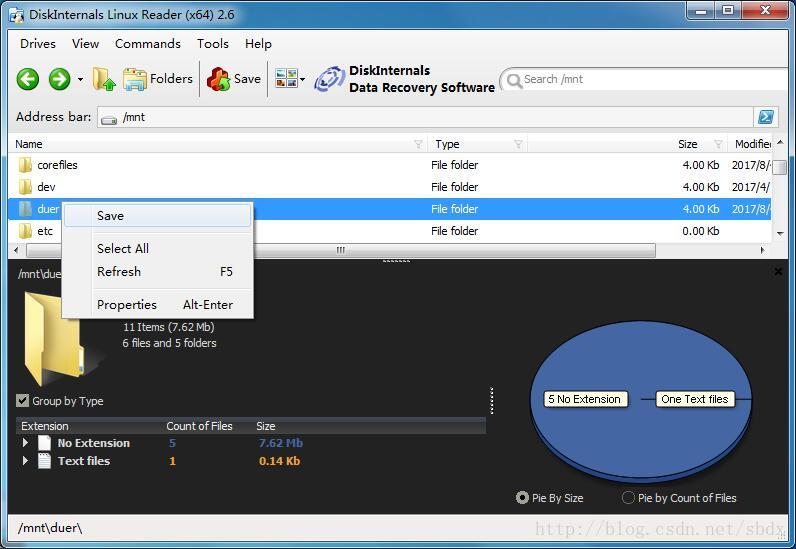Screen dimensions: 796x549
Task: Click the dev folder name
Action: click(x=46, y=187)
